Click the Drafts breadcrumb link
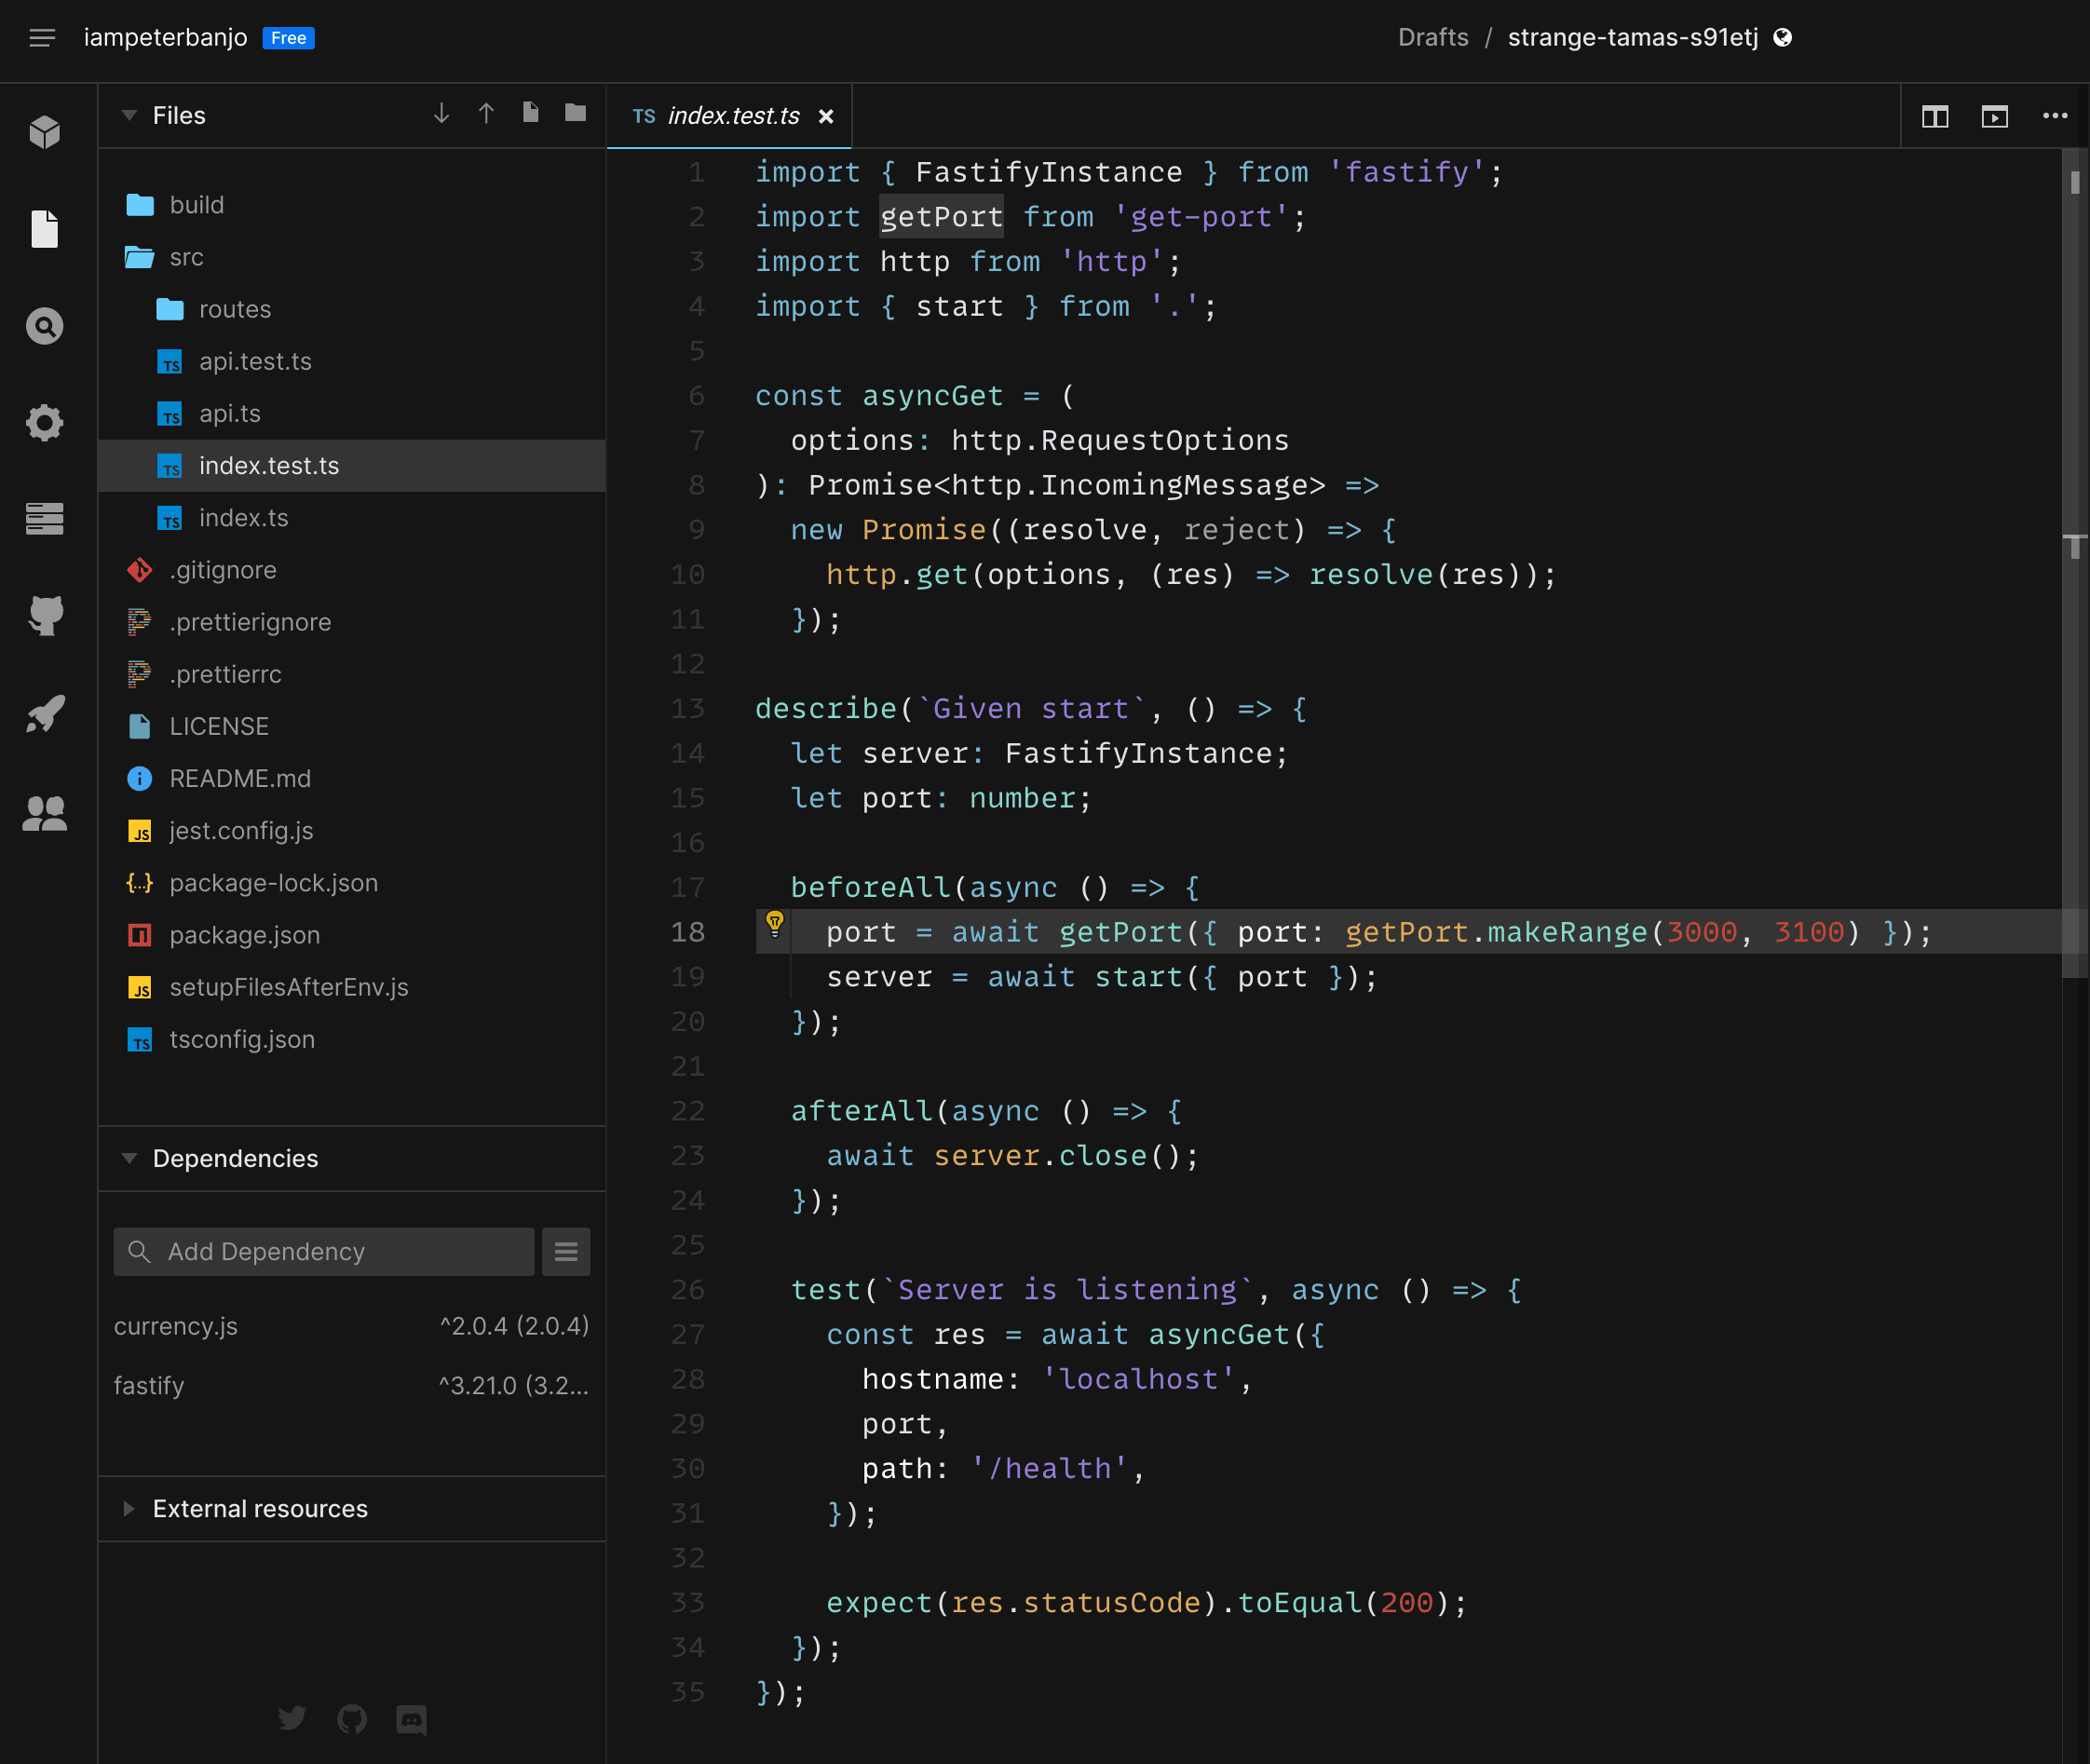Screen dimensions: 2090x1764 point(1432,38)
